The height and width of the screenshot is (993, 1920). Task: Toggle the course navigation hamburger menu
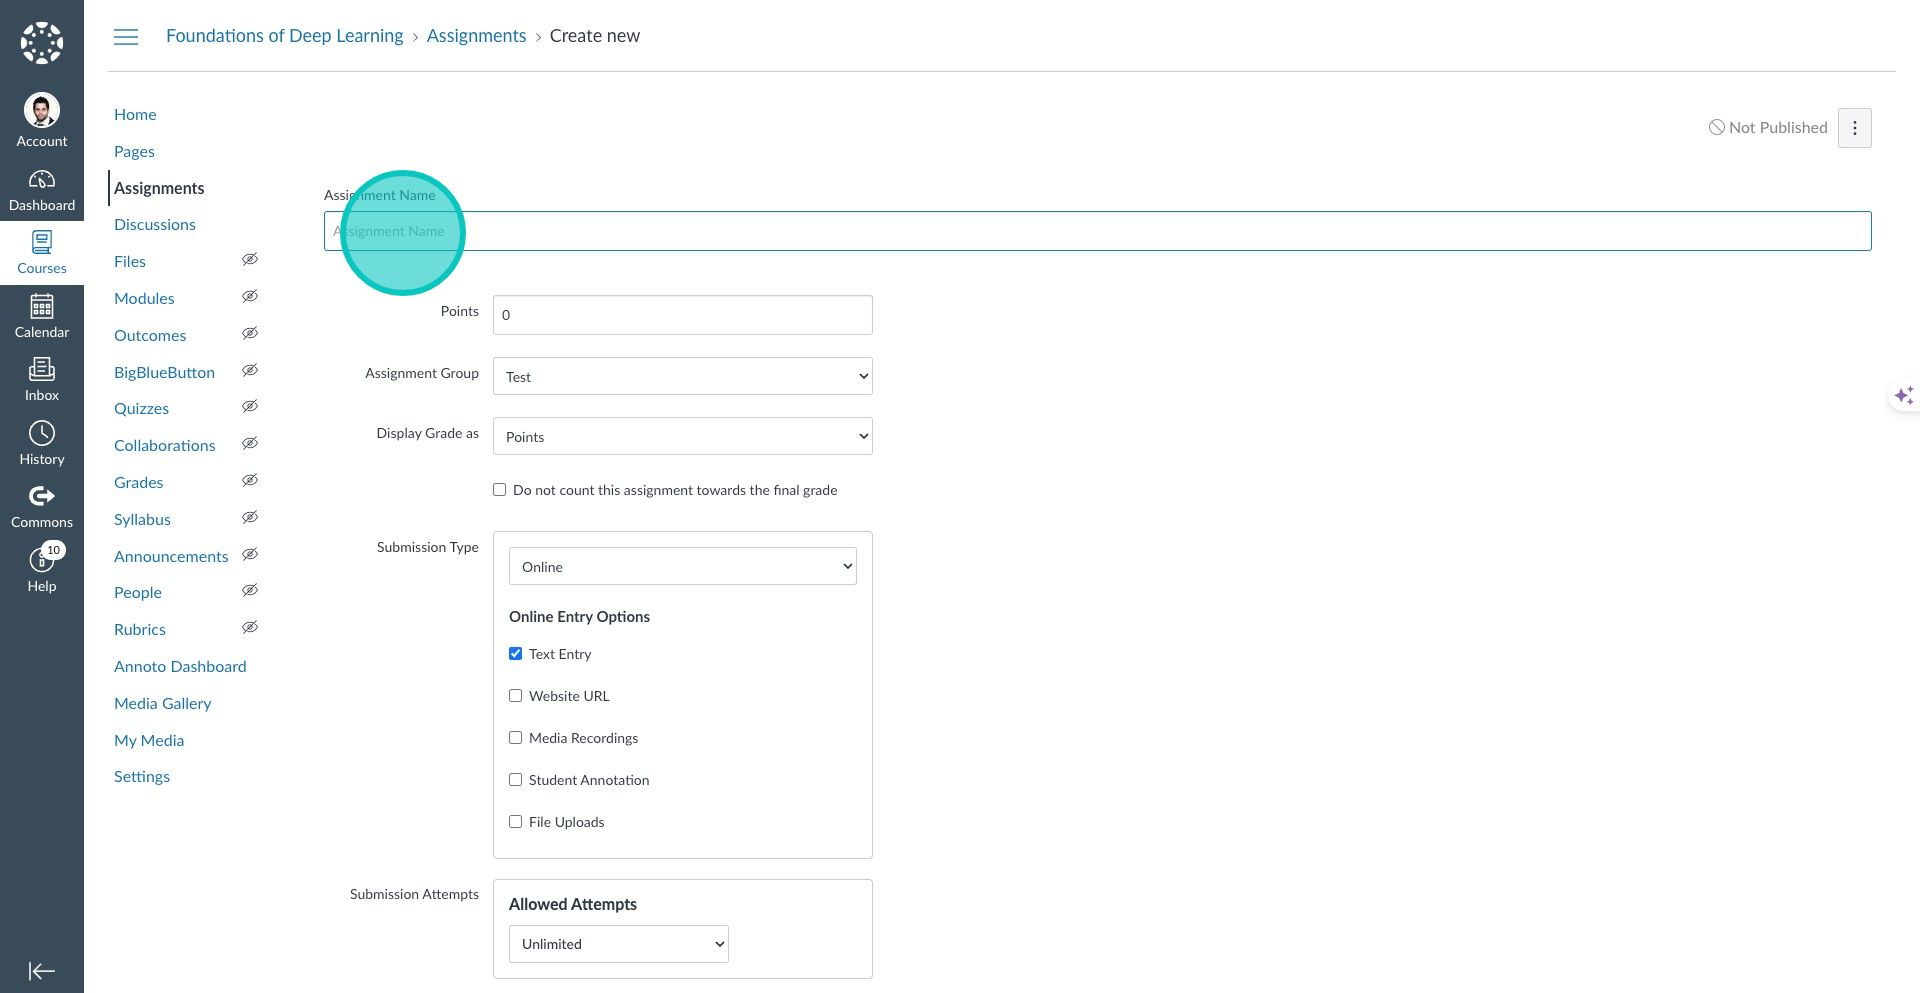(x=126, y=37)
